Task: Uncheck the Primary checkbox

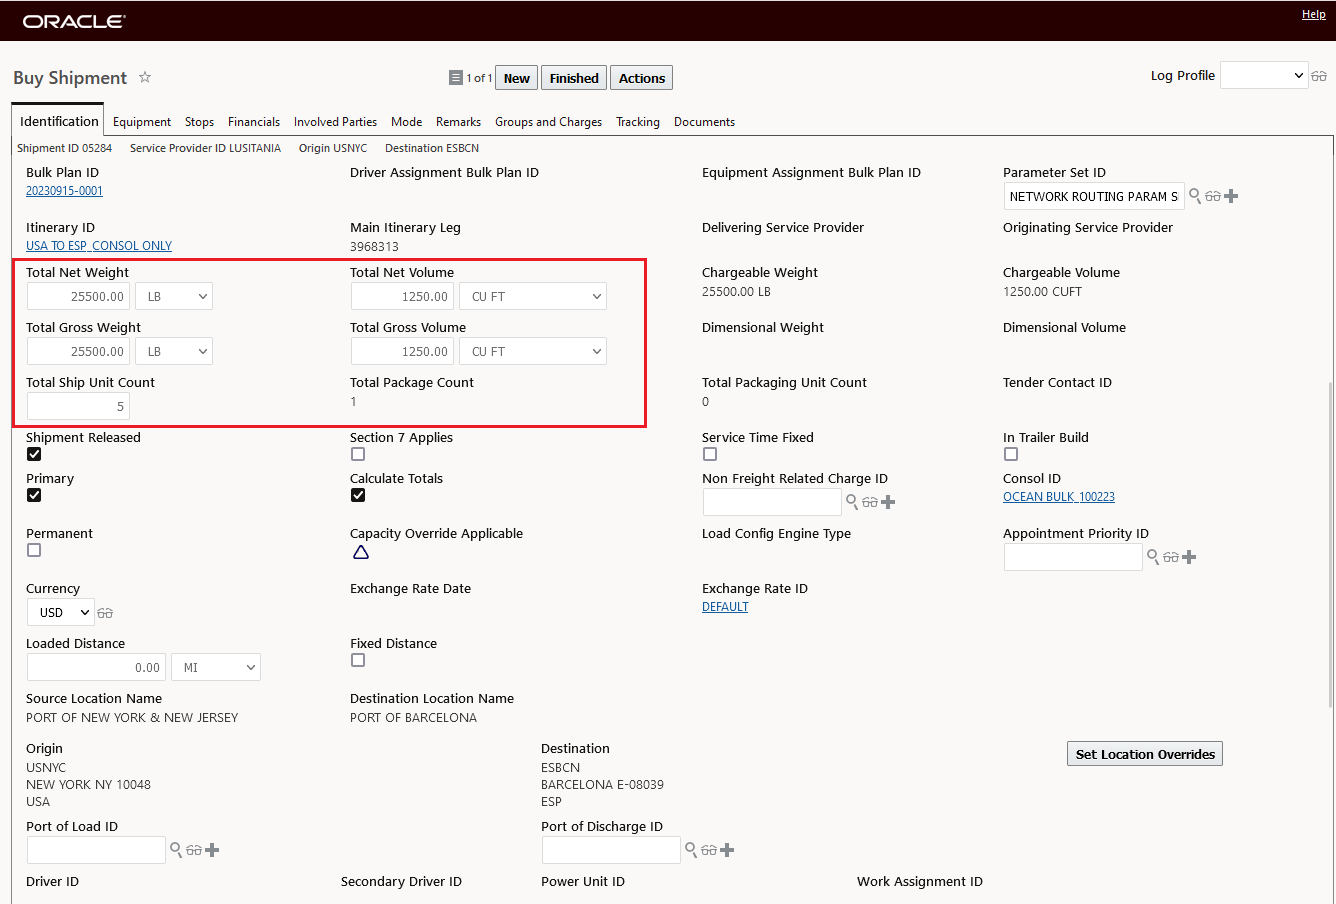Action: (x=34, y=495)
